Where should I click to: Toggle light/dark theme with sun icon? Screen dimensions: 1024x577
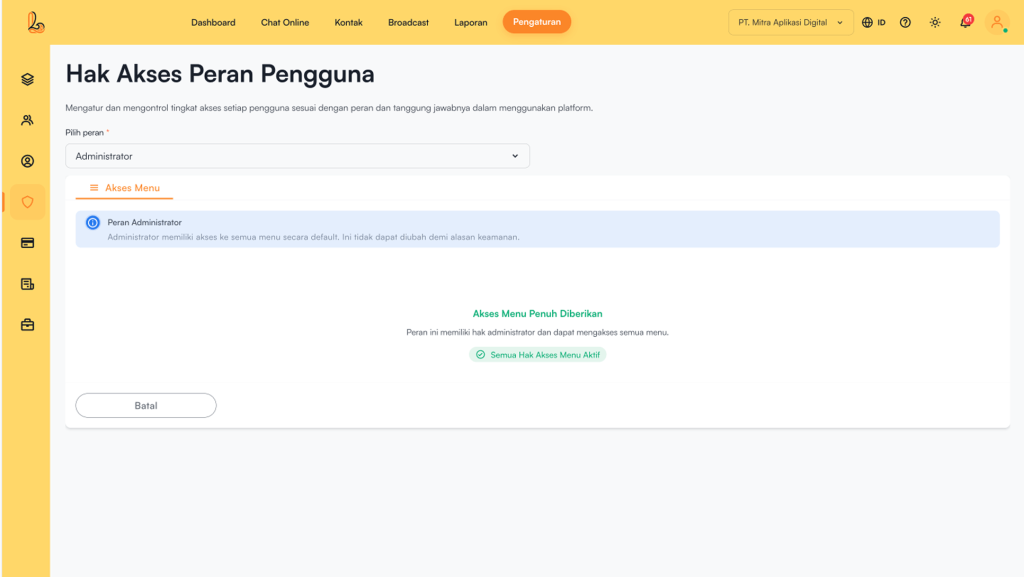point(935,22)
